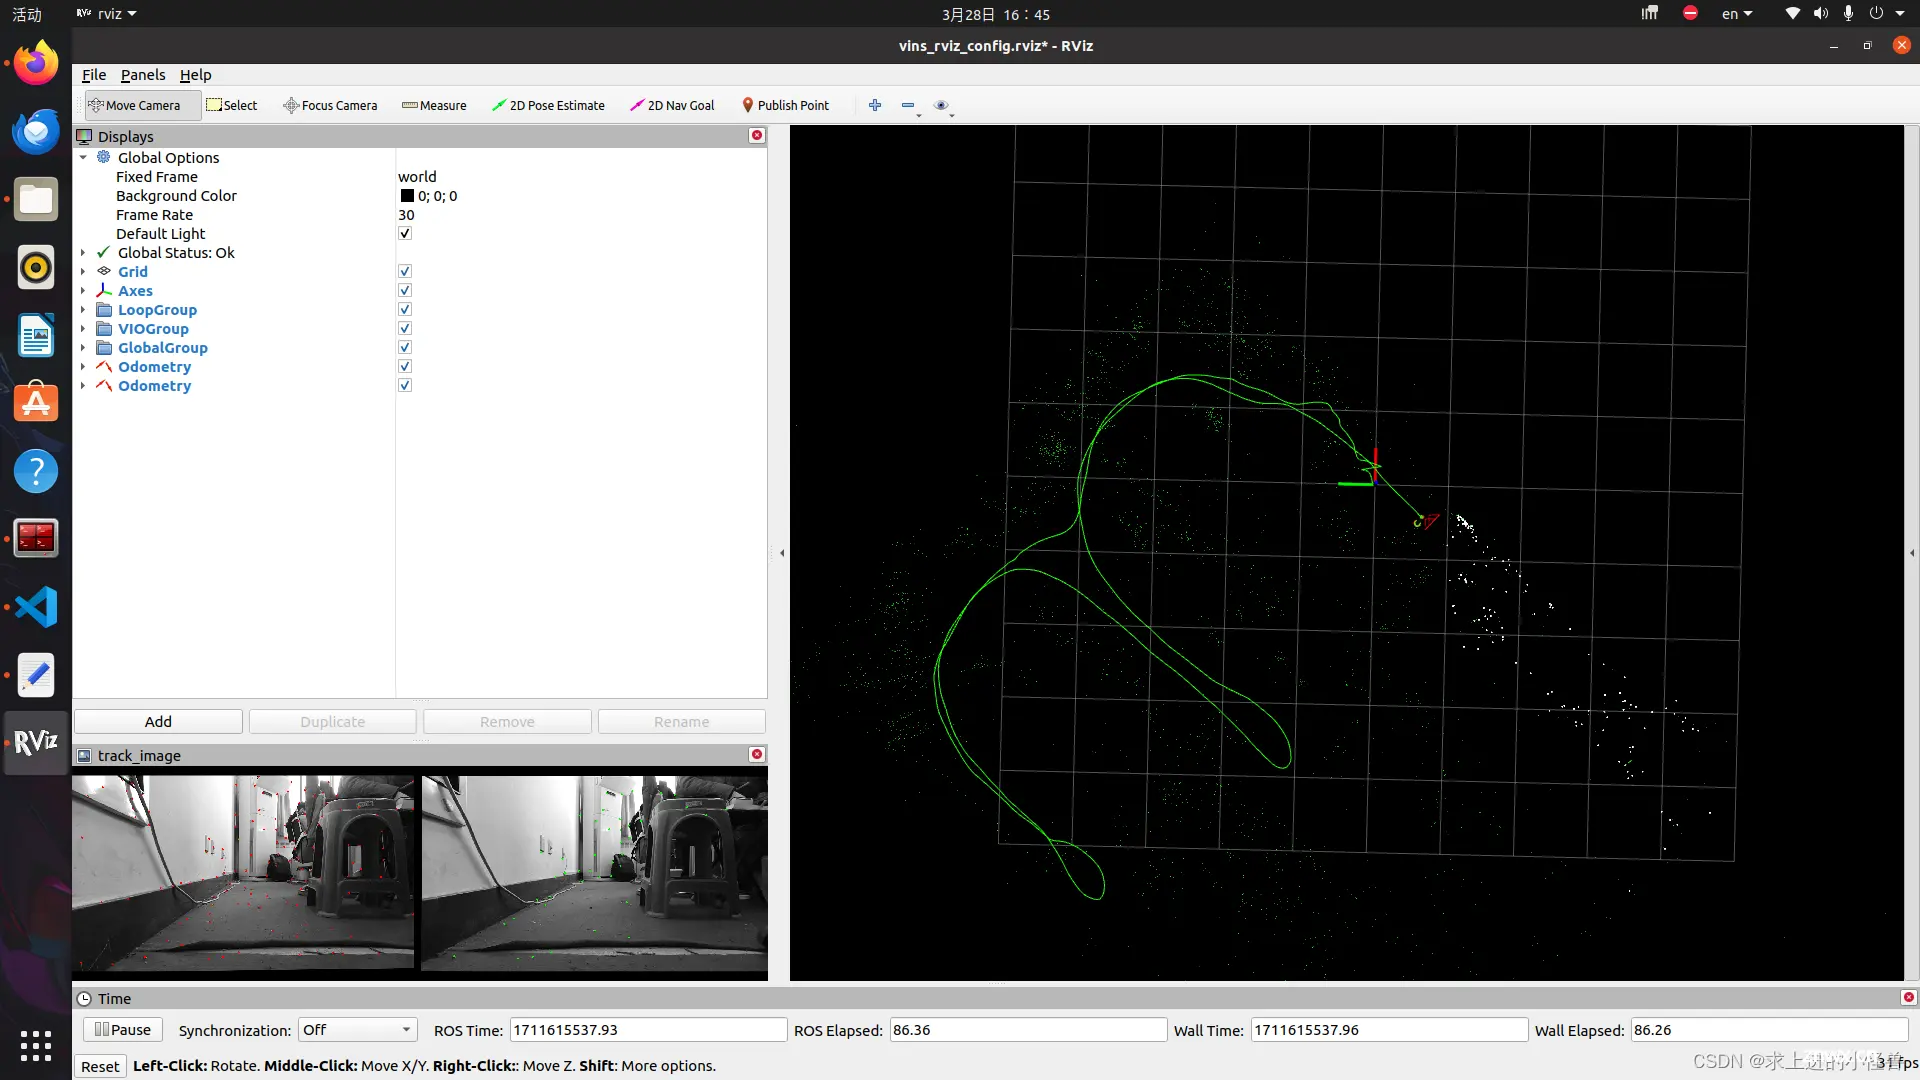This screenshot has width=1920, height=1080.
Task: Open the File menu
Action: click(94, 74)
